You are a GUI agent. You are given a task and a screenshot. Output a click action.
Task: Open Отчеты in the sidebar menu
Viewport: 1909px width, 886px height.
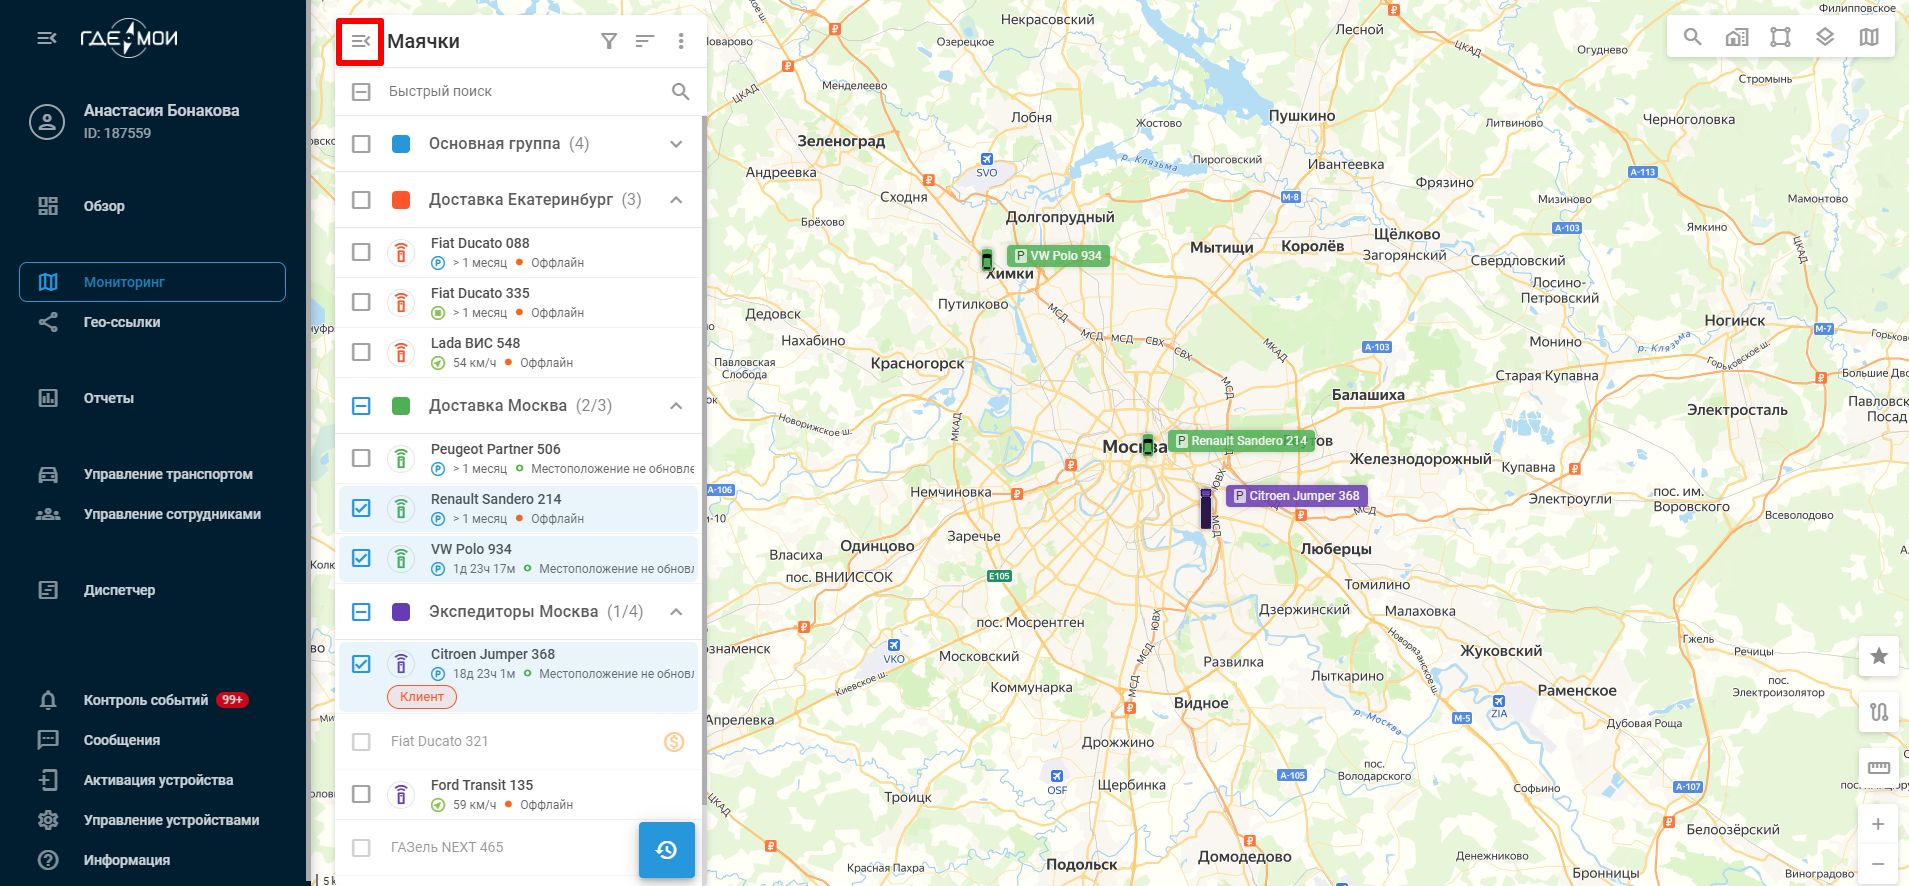(108, 398)
